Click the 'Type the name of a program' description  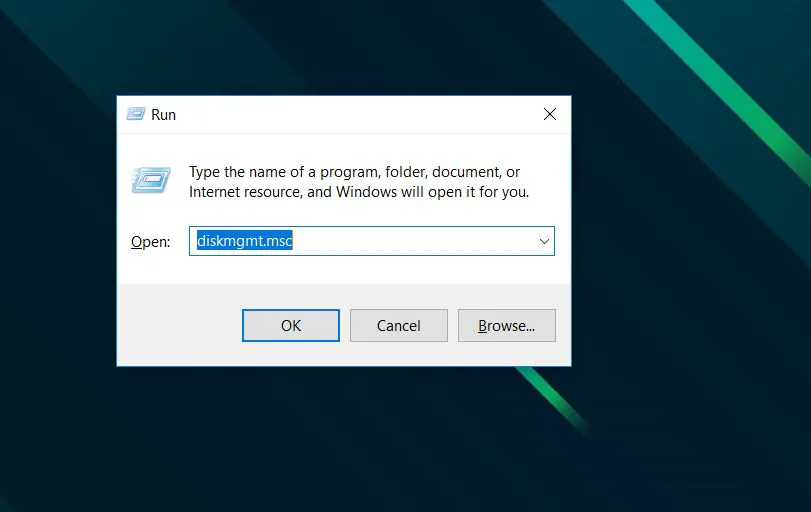click(x=359, y=182)
